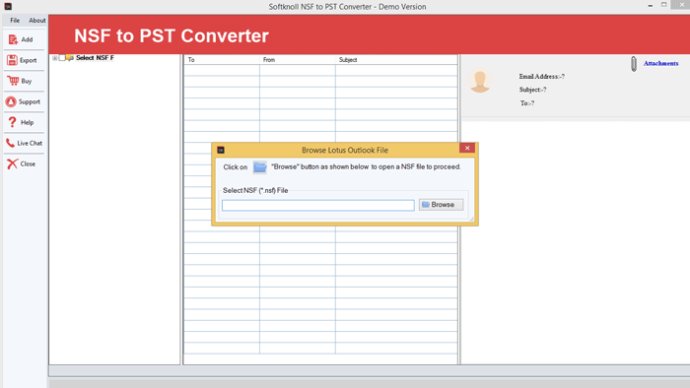
Task: Click folder icon in dialog instructions
Action: (x=260, y=167)
